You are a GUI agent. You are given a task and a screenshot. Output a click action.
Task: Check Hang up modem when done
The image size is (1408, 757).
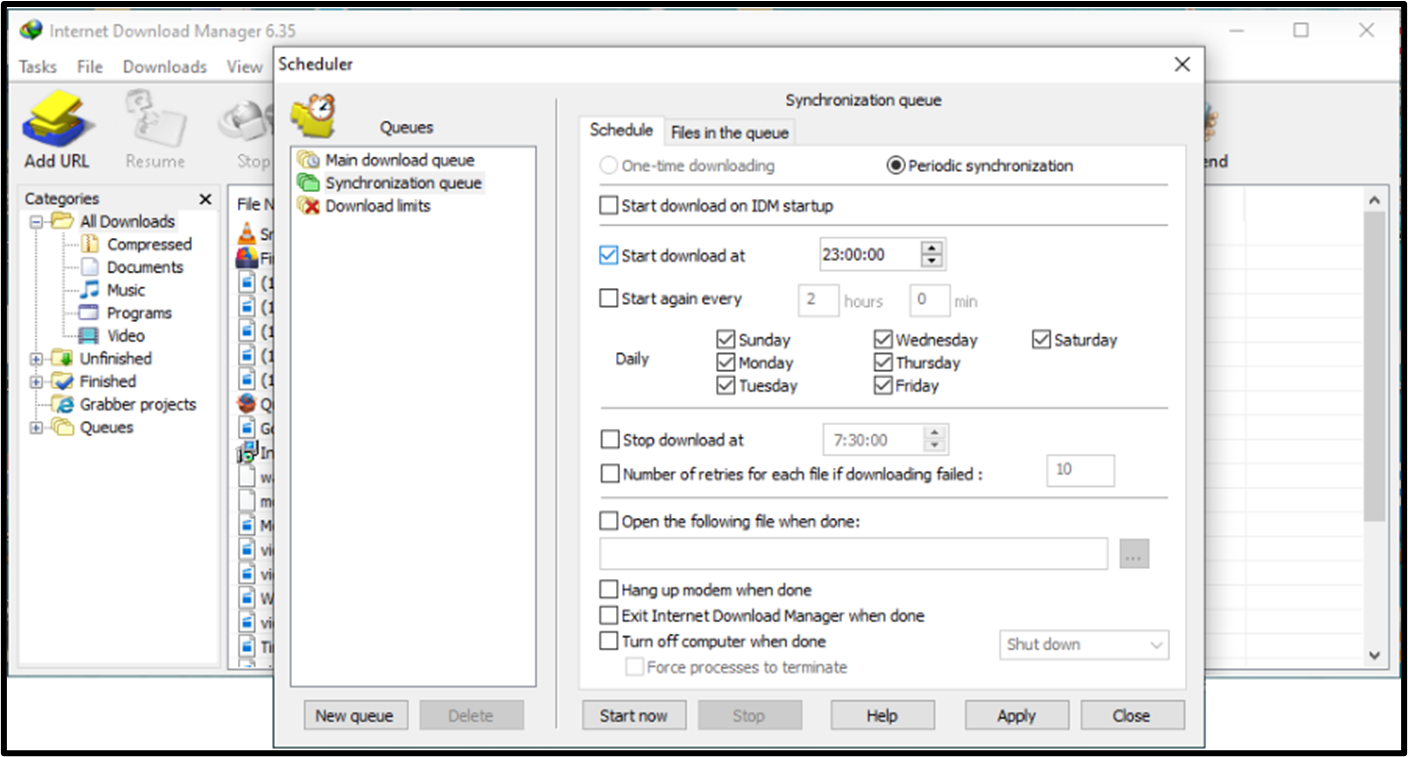(x=609, y=590)
